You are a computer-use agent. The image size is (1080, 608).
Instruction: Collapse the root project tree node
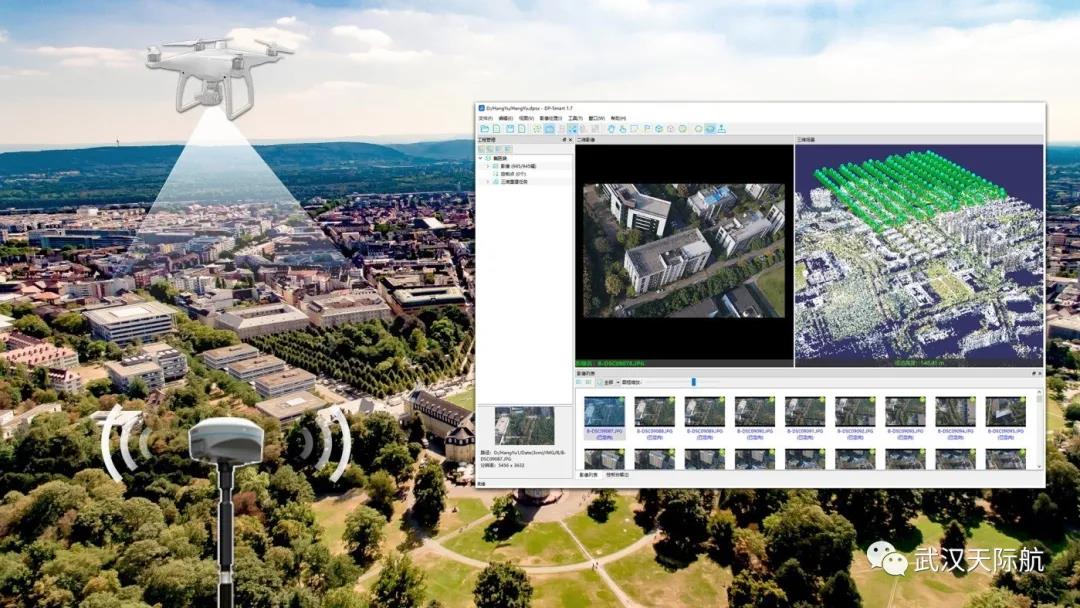(x=480, y=158)
